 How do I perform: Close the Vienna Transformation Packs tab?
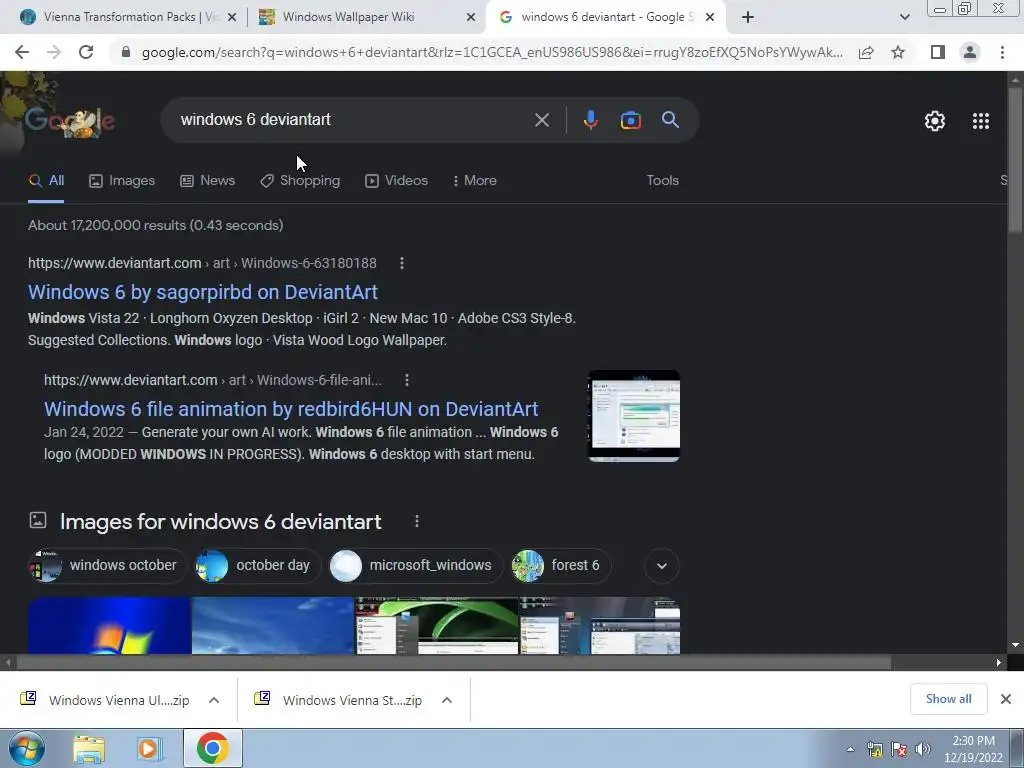coord(232,18)
